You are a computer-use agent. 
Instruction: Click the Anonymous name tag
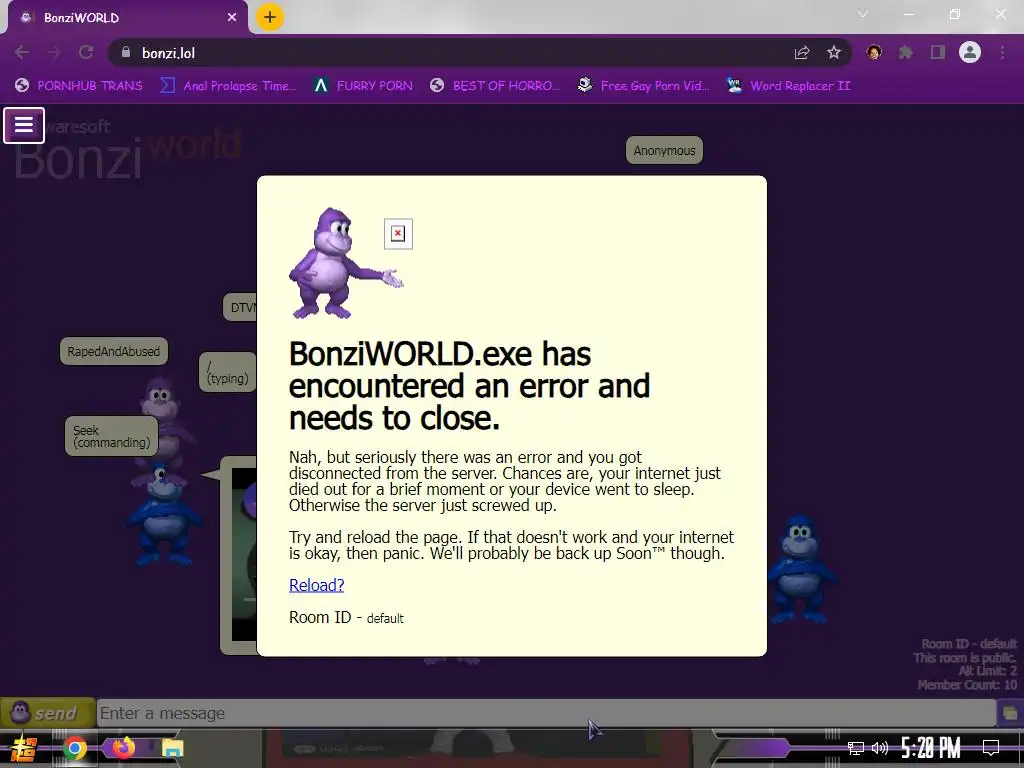(x=664, y=150)
